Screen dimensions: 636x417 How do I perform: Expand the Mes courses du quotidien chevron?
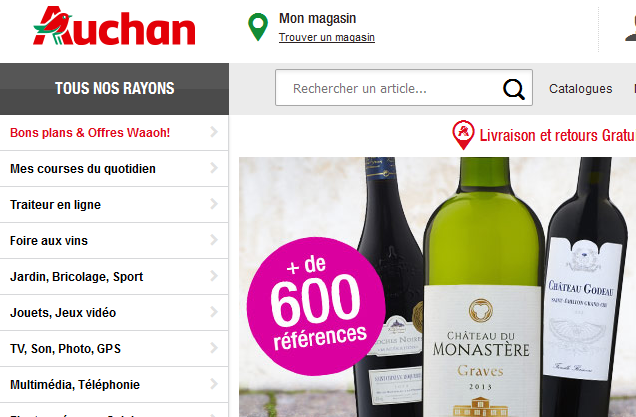coord(214,168)
